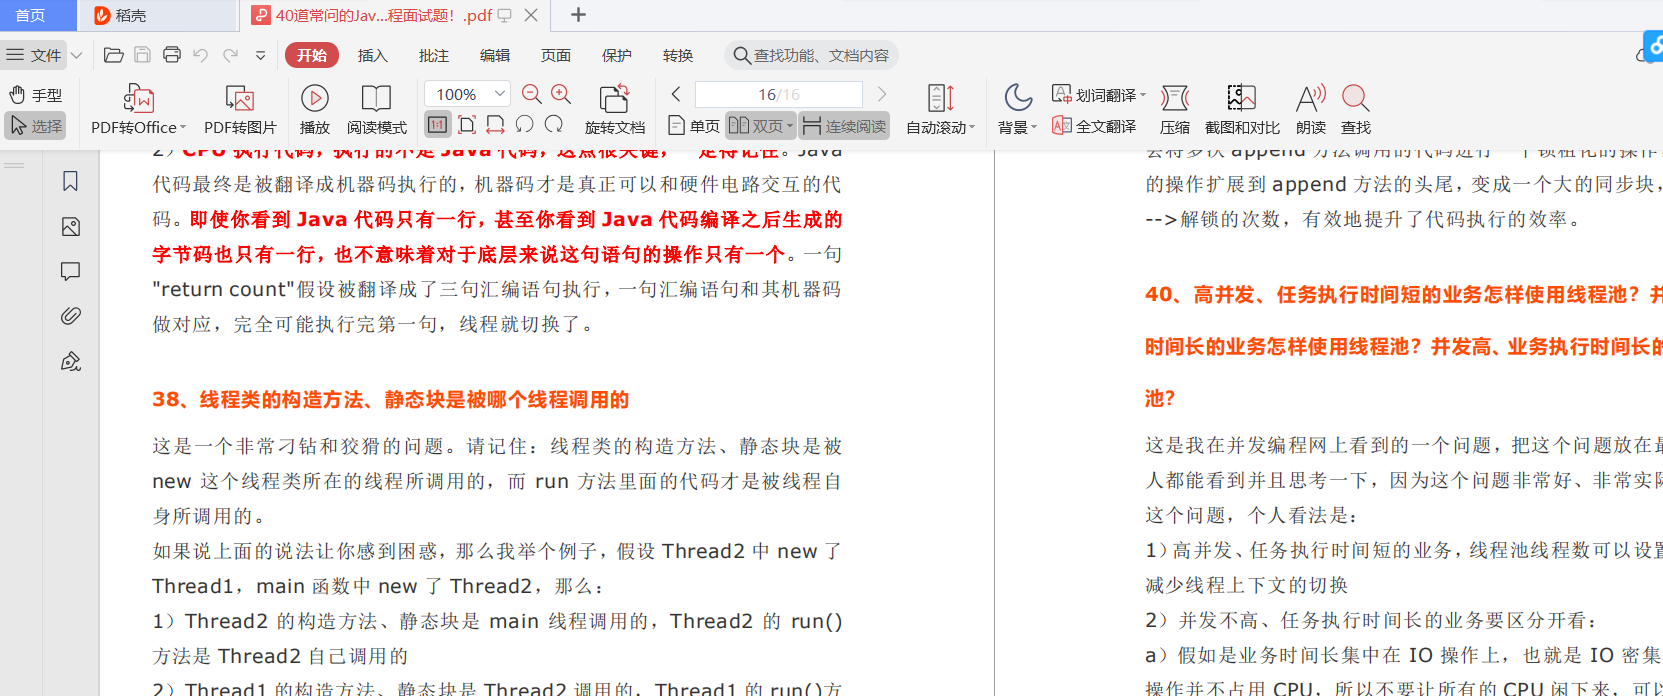Viewport: 1663px width, 696px height.
Task: Enter 阅读模式 reading mode
Action: pyautogui.click(x=377, y=110)
